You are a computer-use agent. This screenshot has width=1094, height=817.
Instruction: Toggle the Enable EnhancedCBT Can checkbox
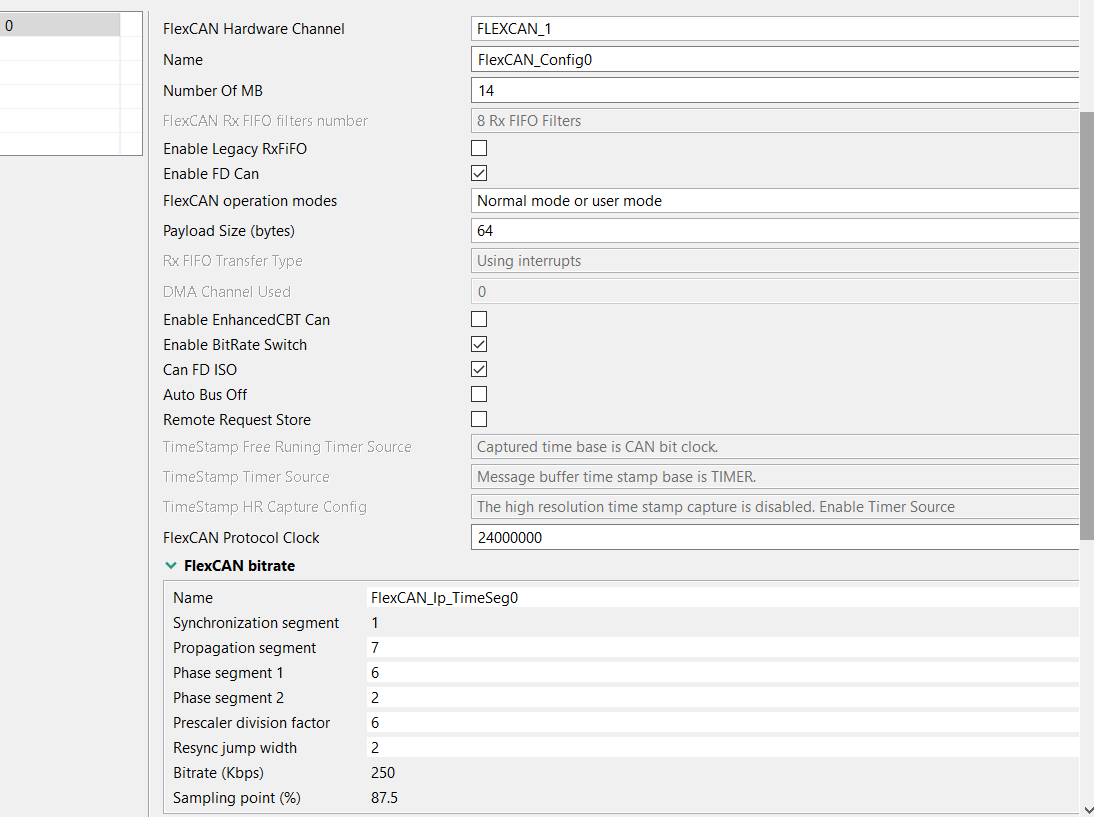(479, 320)
